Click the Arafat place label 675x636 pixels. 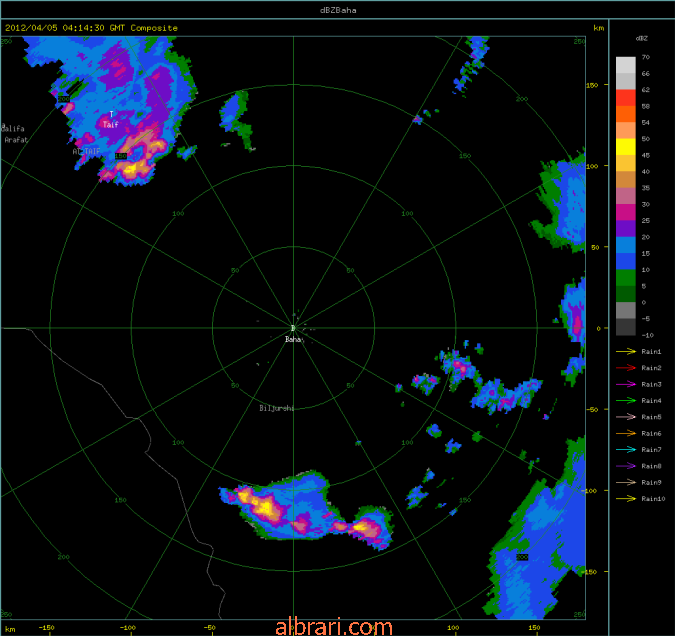point(16,140)
